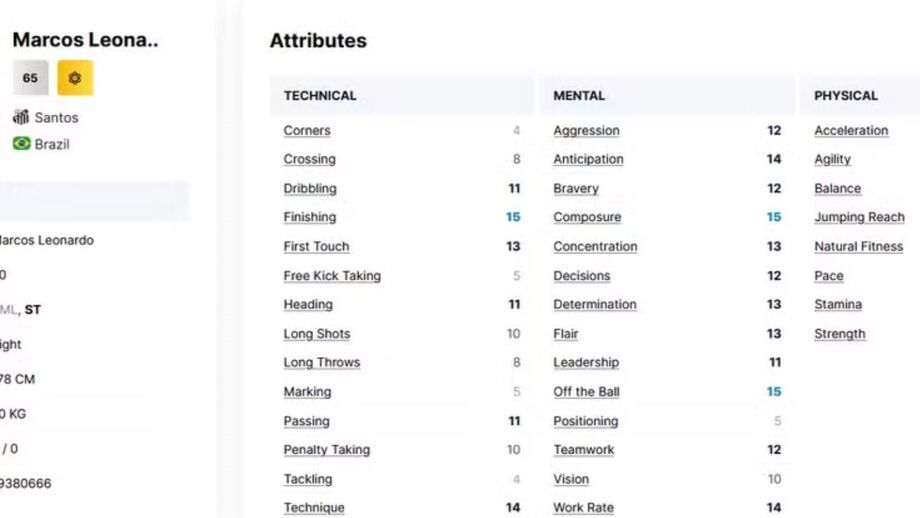Open the Composure attribute link
920x518 pixels.
coord(587,217)
